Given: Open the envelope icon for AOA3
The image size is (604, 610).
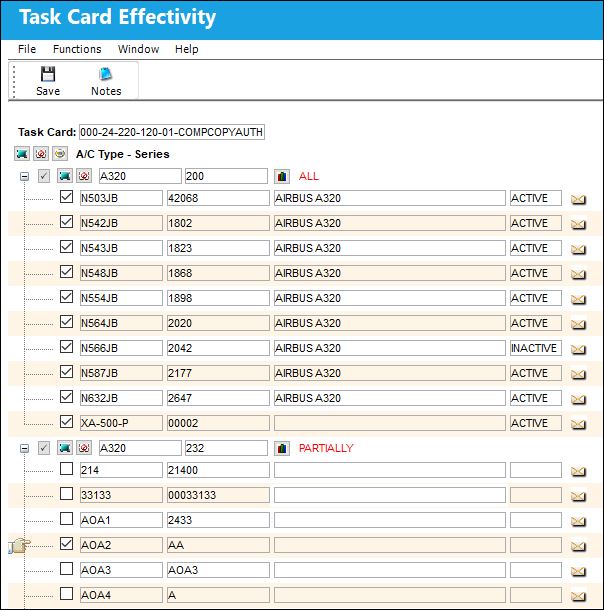Looking at the screenshot, I should tap(578, 571).
